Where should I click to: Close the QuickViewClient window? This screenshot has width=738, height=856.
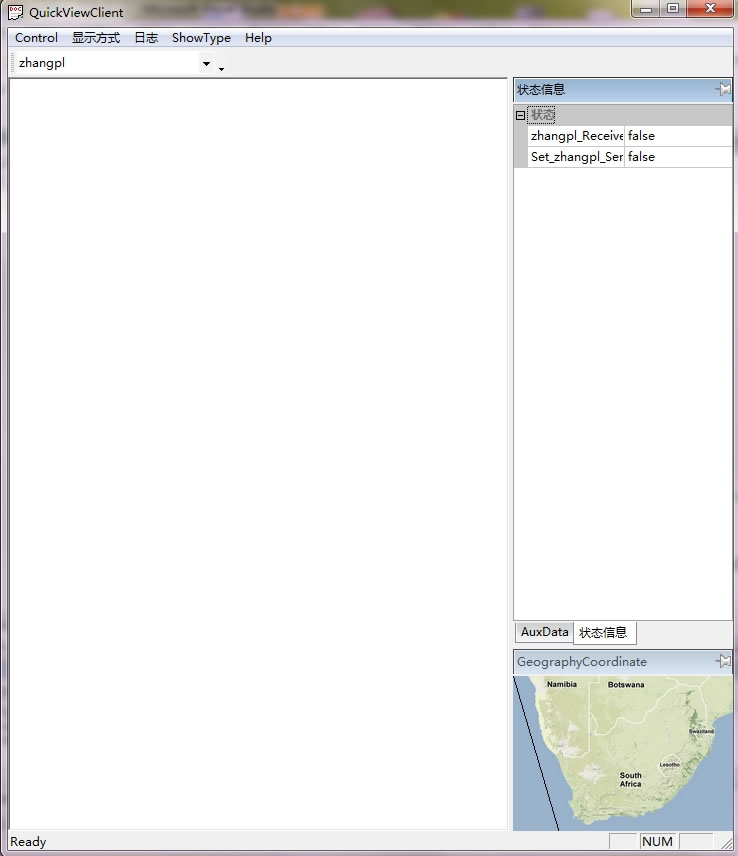pos(710,9)
